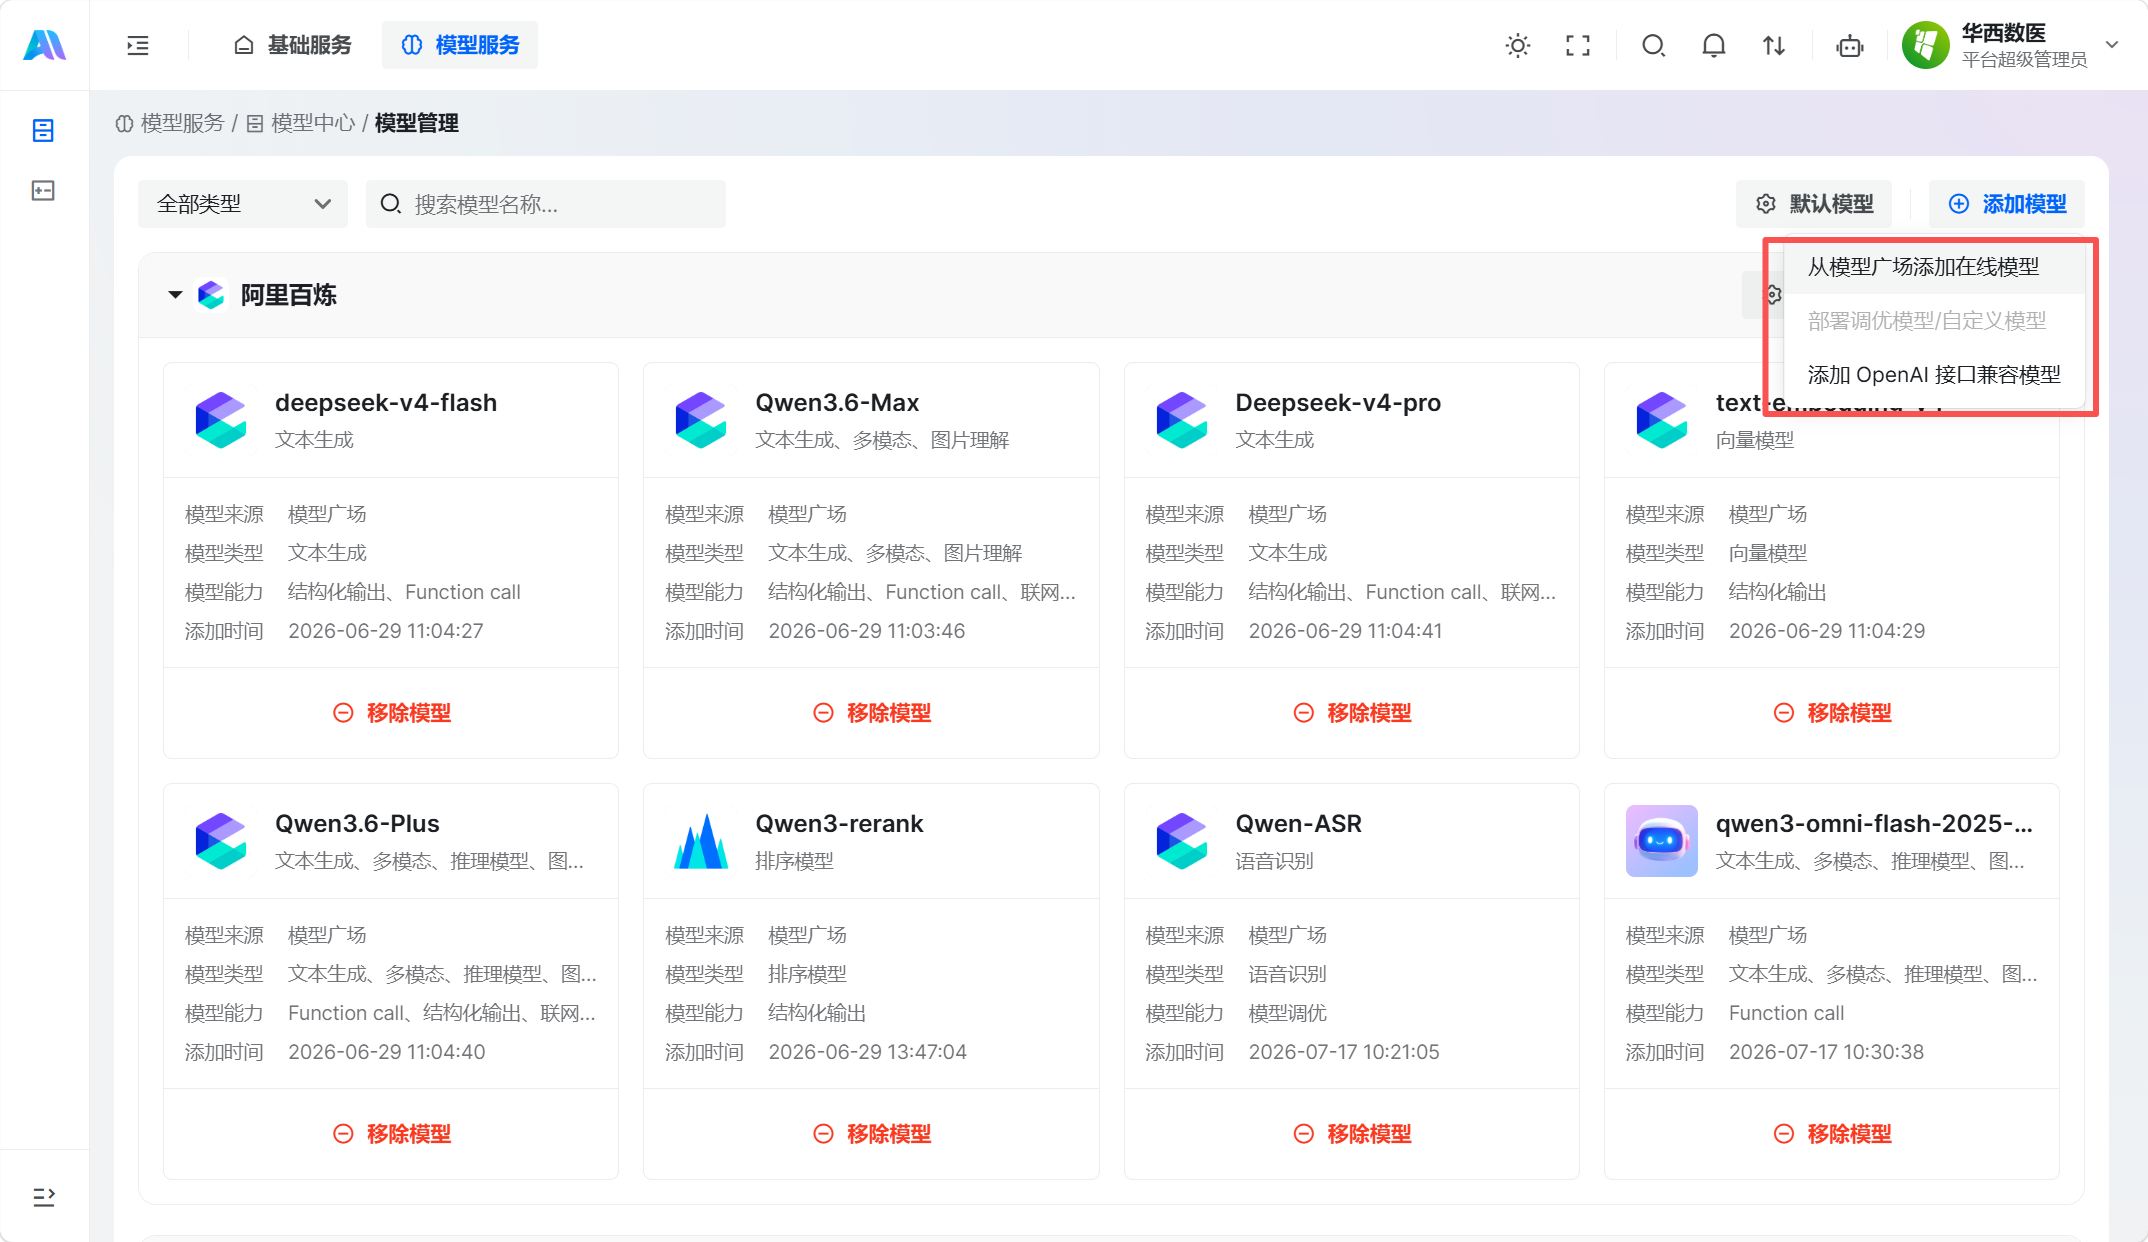Image resolution: width=2148 pixels, height=1242 pixels.
Task: Collapse the sidebar menu toggle icon
Action: (138, 45)
